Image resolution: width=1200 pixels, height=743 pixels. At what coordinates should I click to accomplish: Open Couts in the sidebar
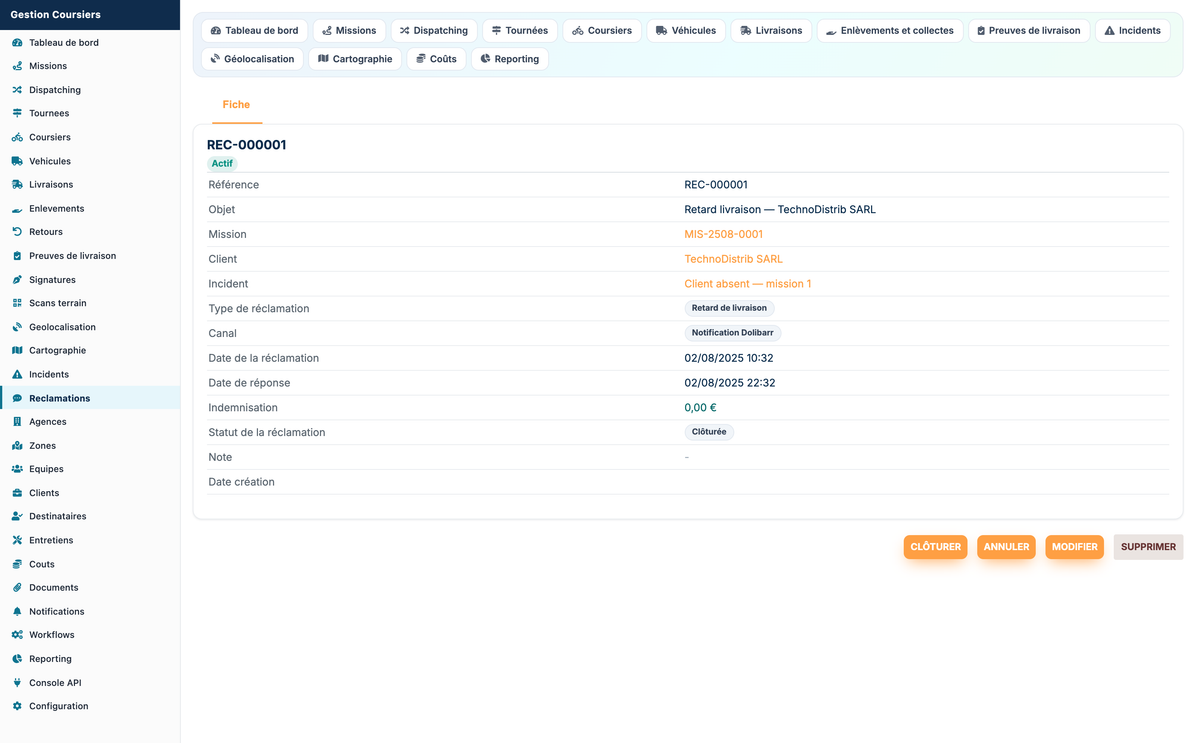42,564
